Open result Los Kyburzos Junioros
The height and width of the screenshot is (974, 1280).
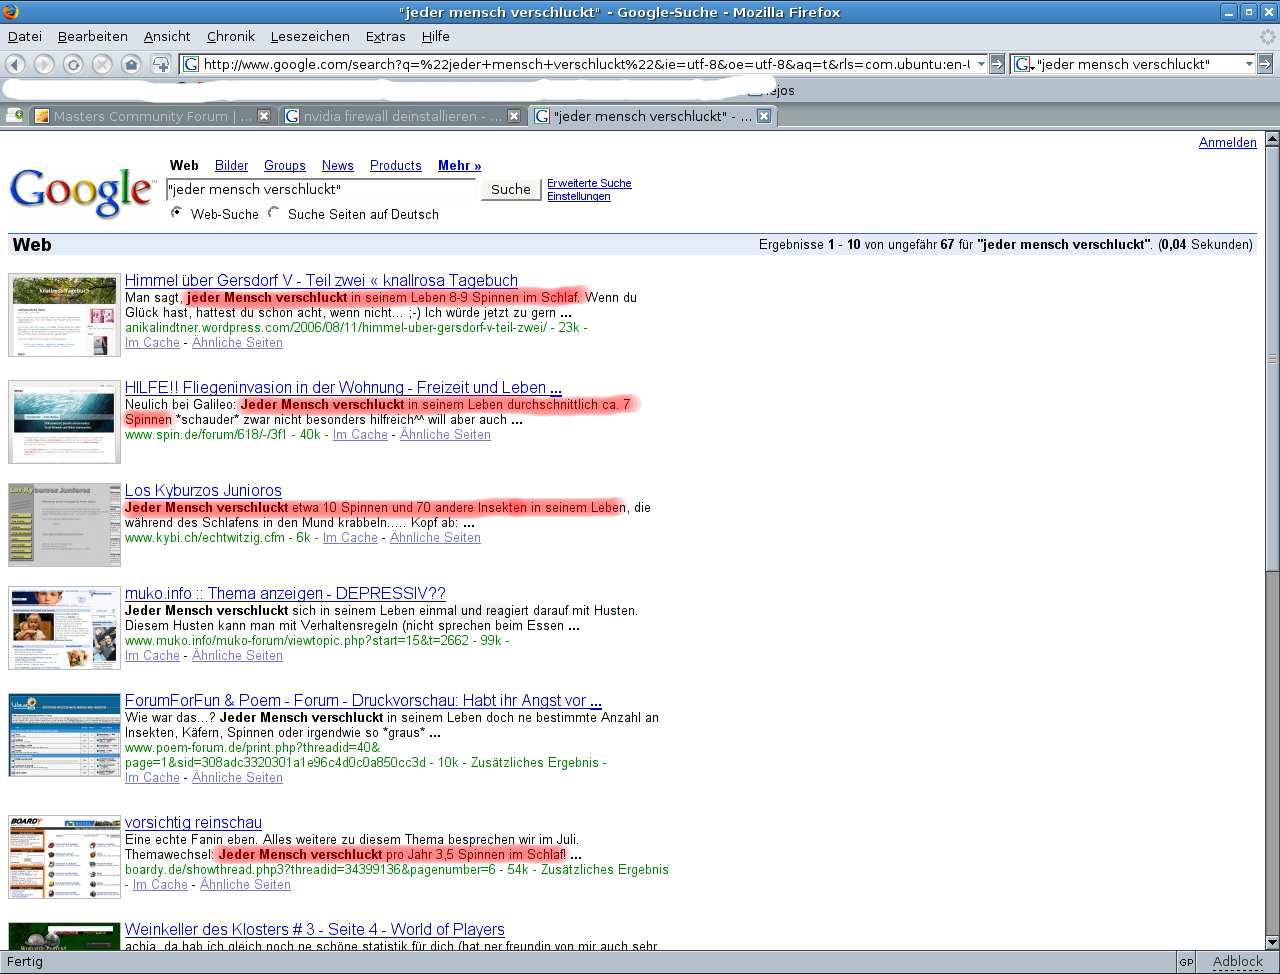point(203,491)
